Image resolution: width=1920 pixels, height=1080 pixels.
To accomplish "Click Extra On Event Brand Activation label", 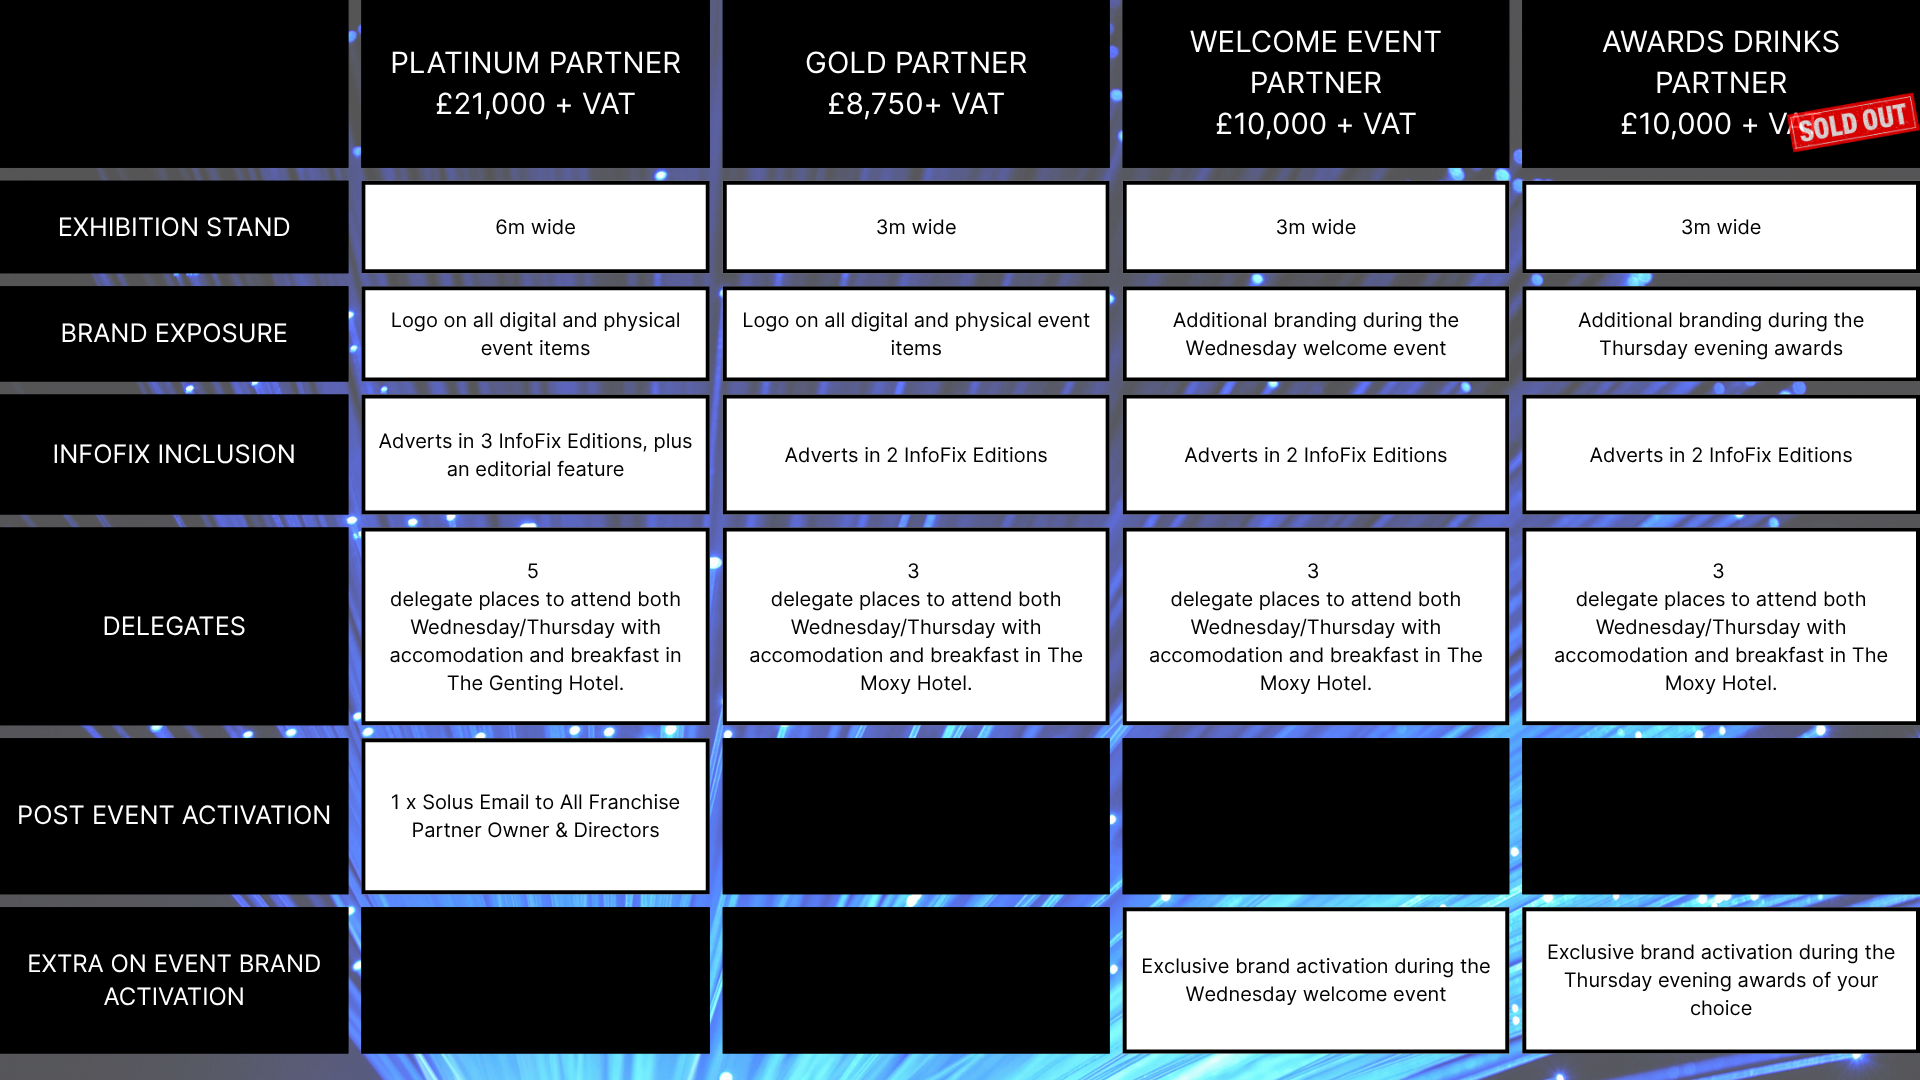I will [174, 980].
